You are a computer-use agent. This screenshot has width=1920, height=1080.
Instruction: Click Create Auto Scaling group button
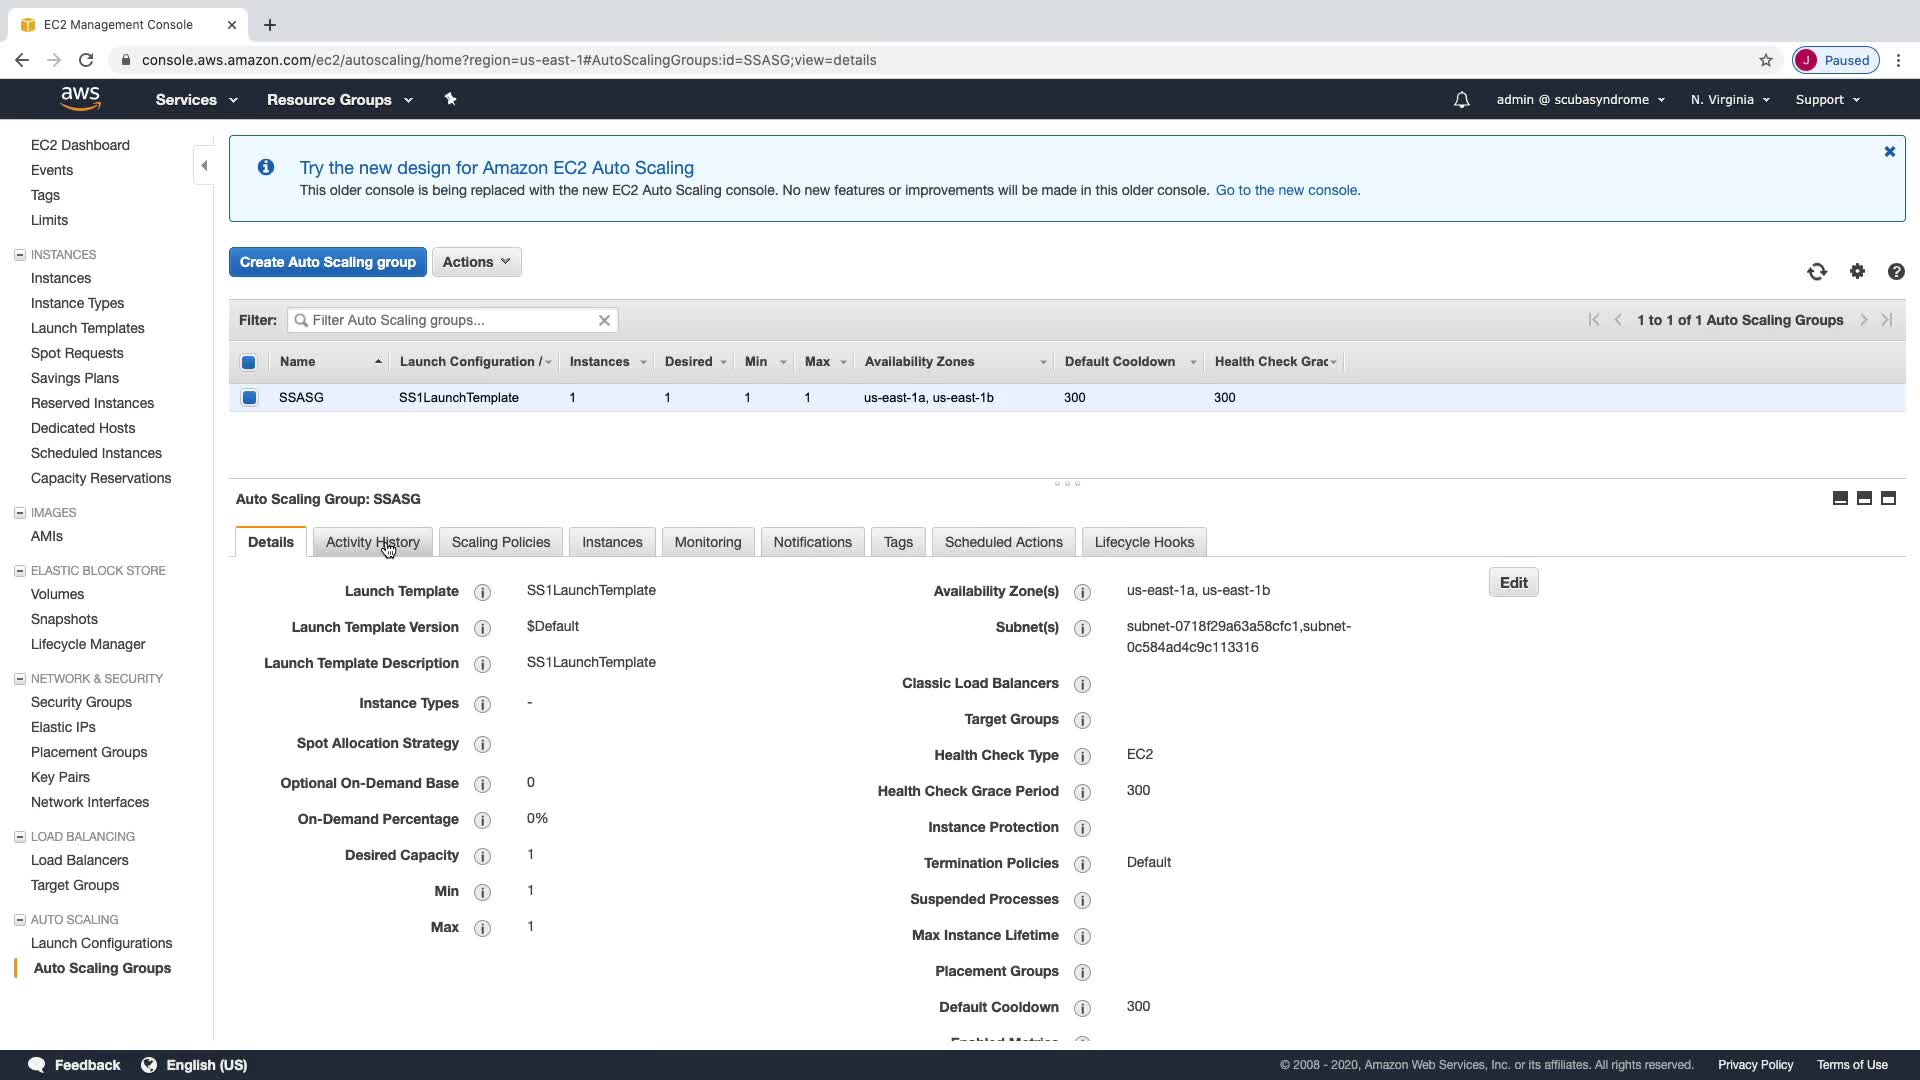[327, 262]
